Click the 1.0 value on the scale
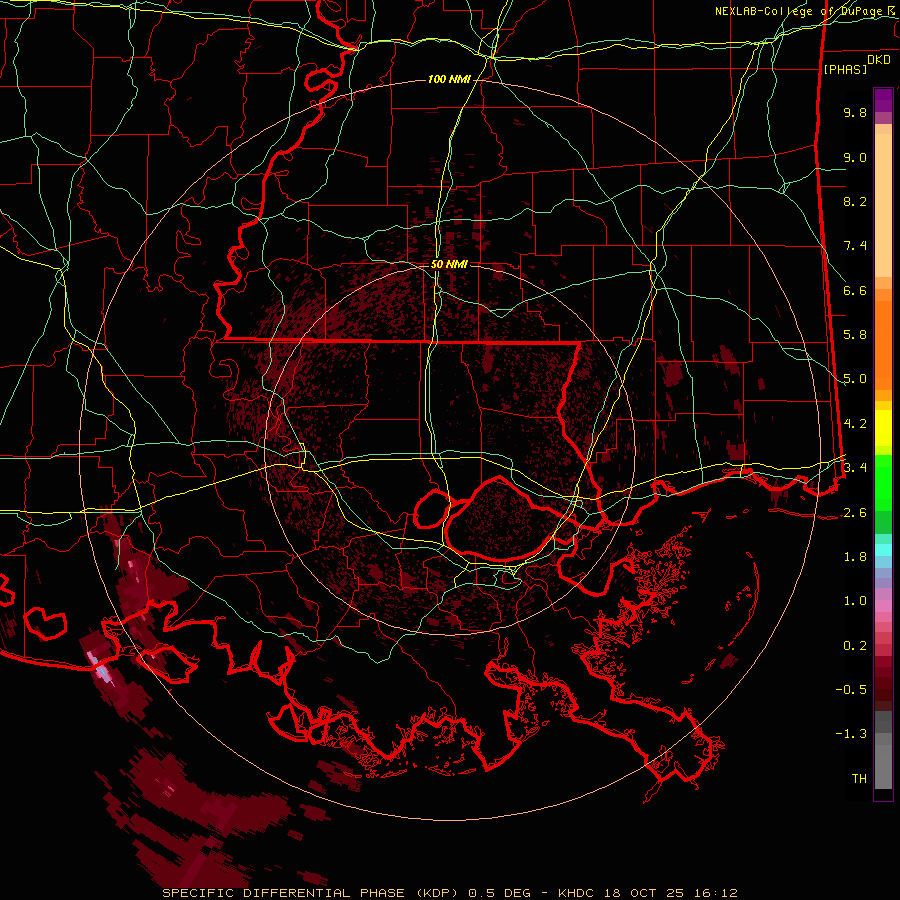Screen dimensions: 900x900 click(x=855, y=601)
